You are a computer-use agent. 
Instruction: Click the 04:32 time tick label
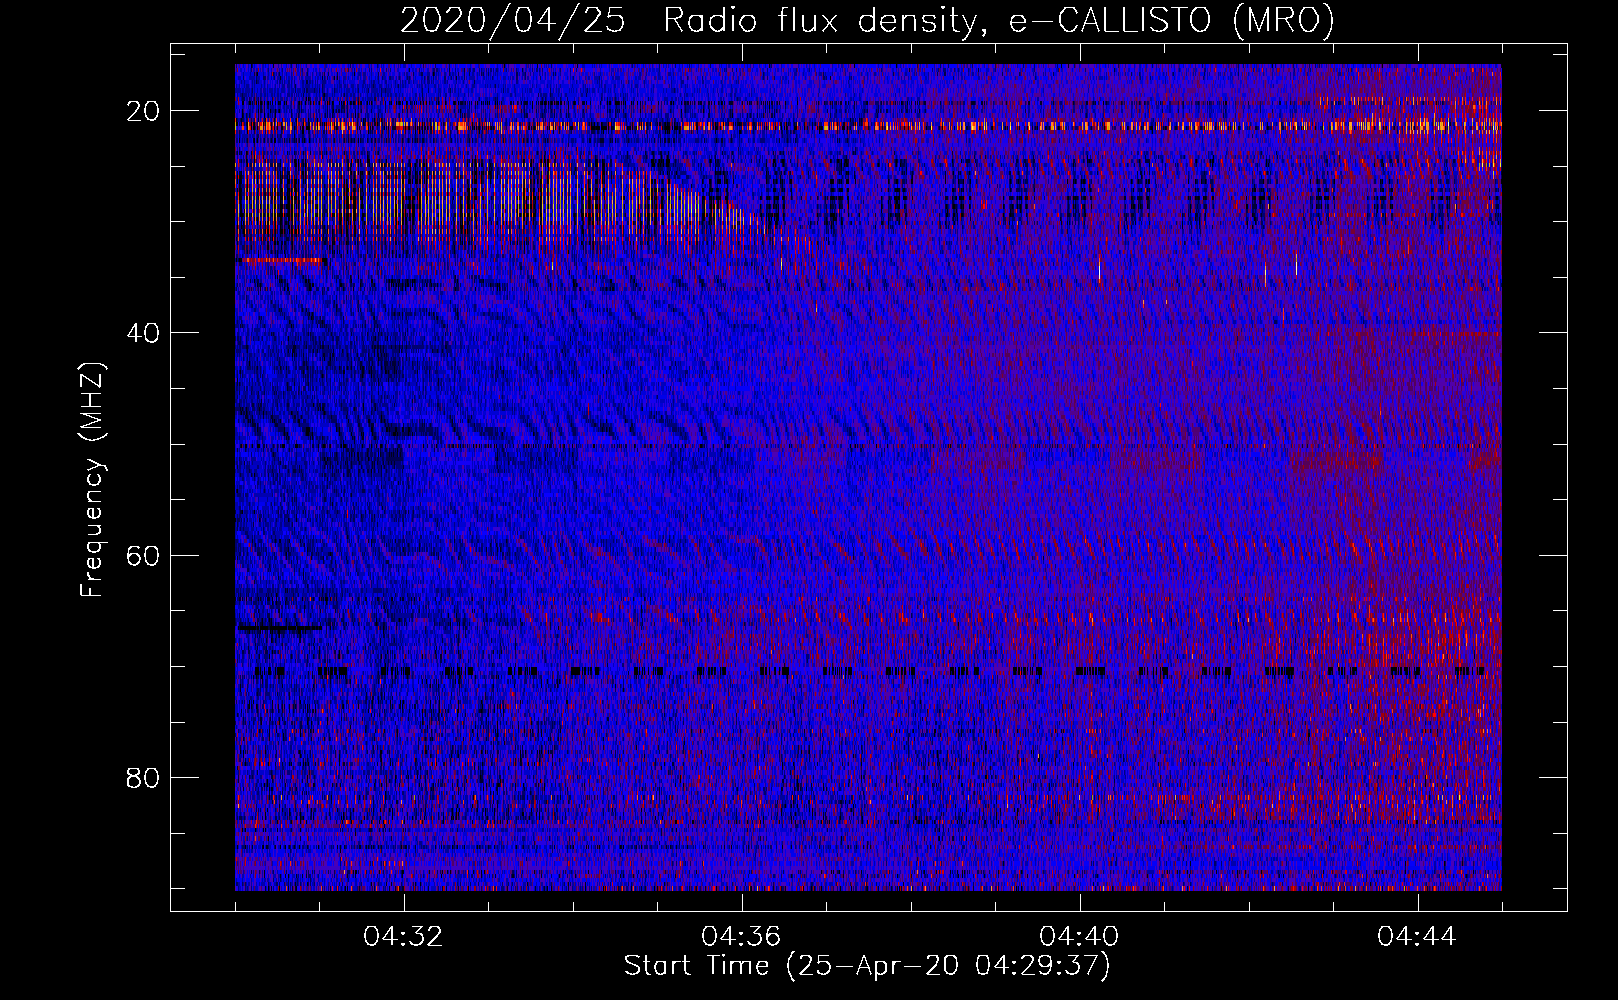[404, 937]
